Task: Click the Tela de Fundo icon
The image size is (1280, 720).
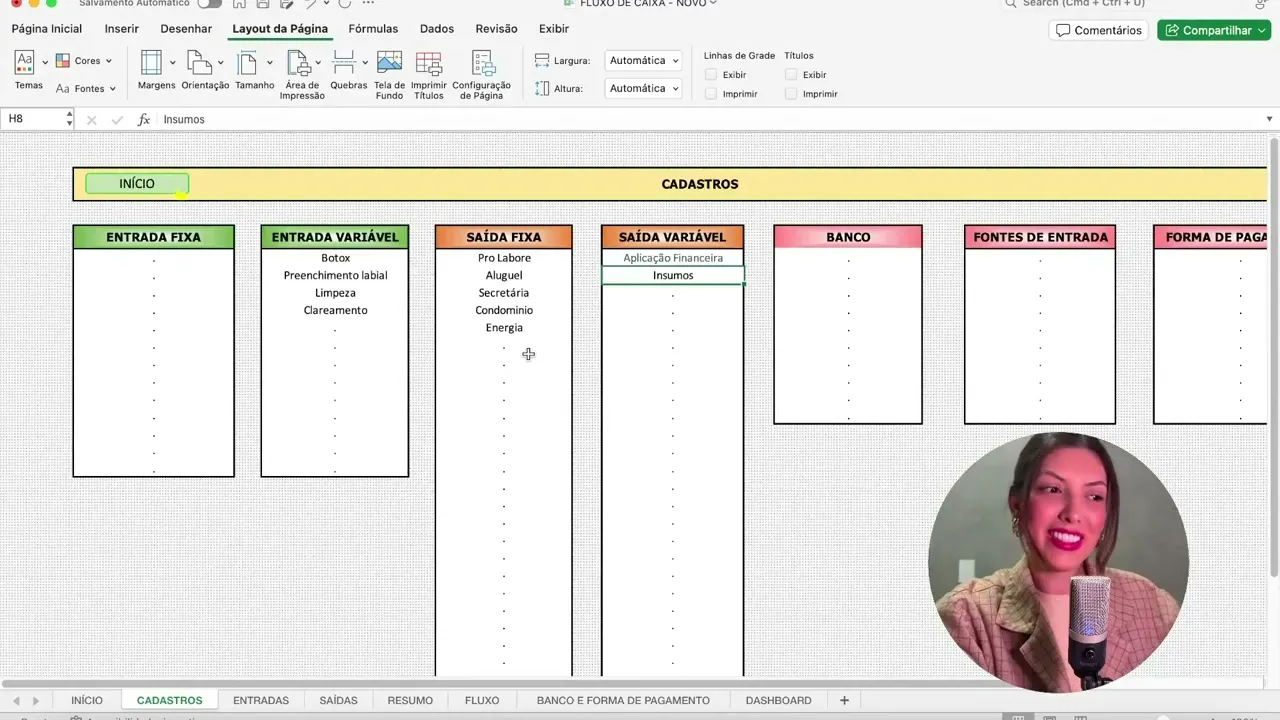Action: pos(390,62)
